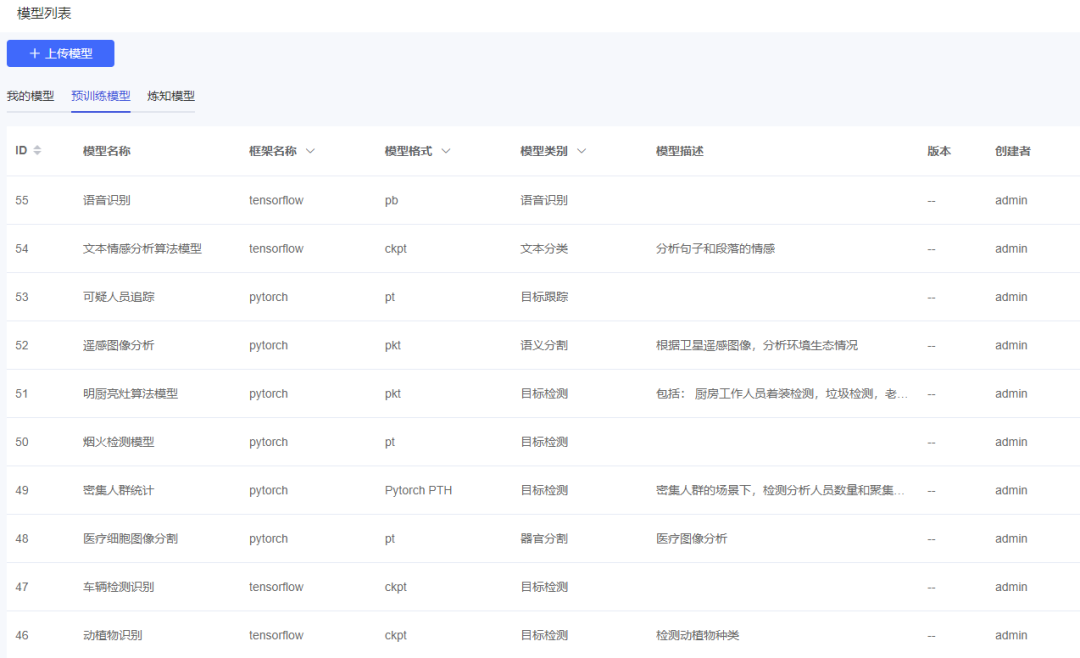Click 动植物识别 model name
The width and height of the screenshot is (1080, 658).
(x=112, y=635)
